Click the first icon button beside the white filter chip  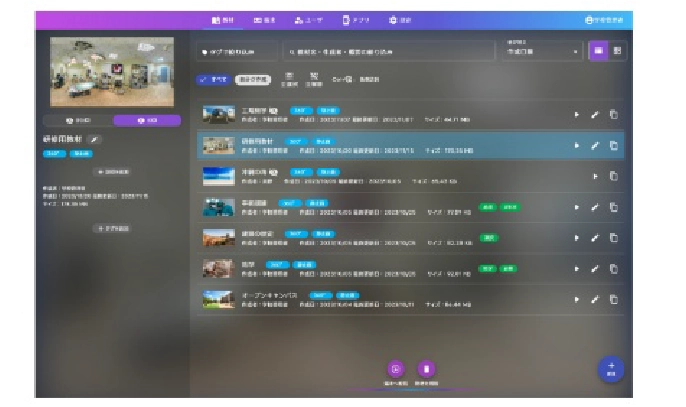pyautogui.click(x=289, y=80)
